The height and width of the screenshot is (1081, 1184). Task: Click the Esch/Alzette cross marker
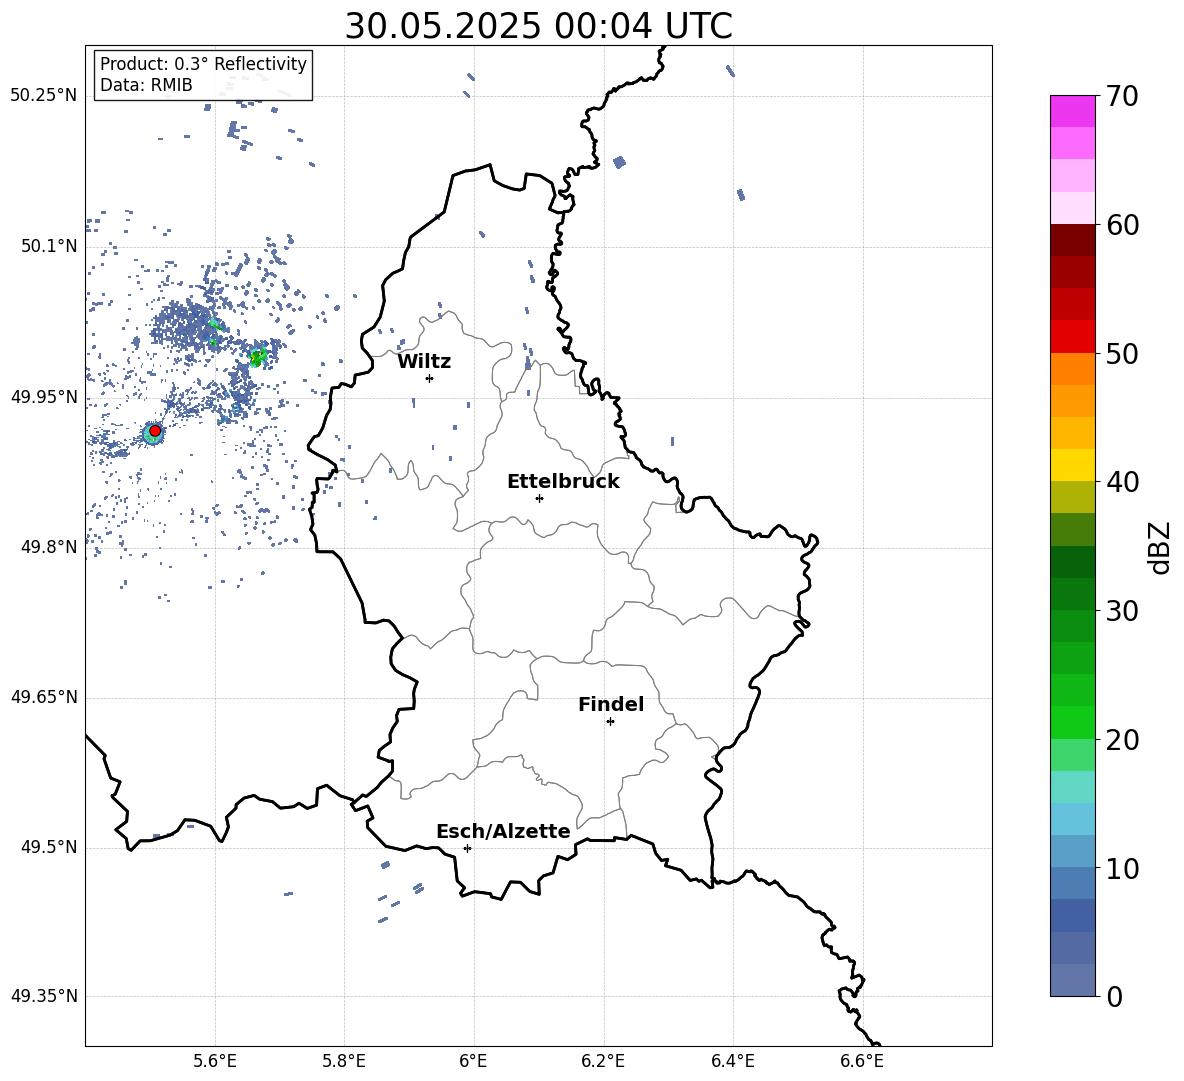467,848
